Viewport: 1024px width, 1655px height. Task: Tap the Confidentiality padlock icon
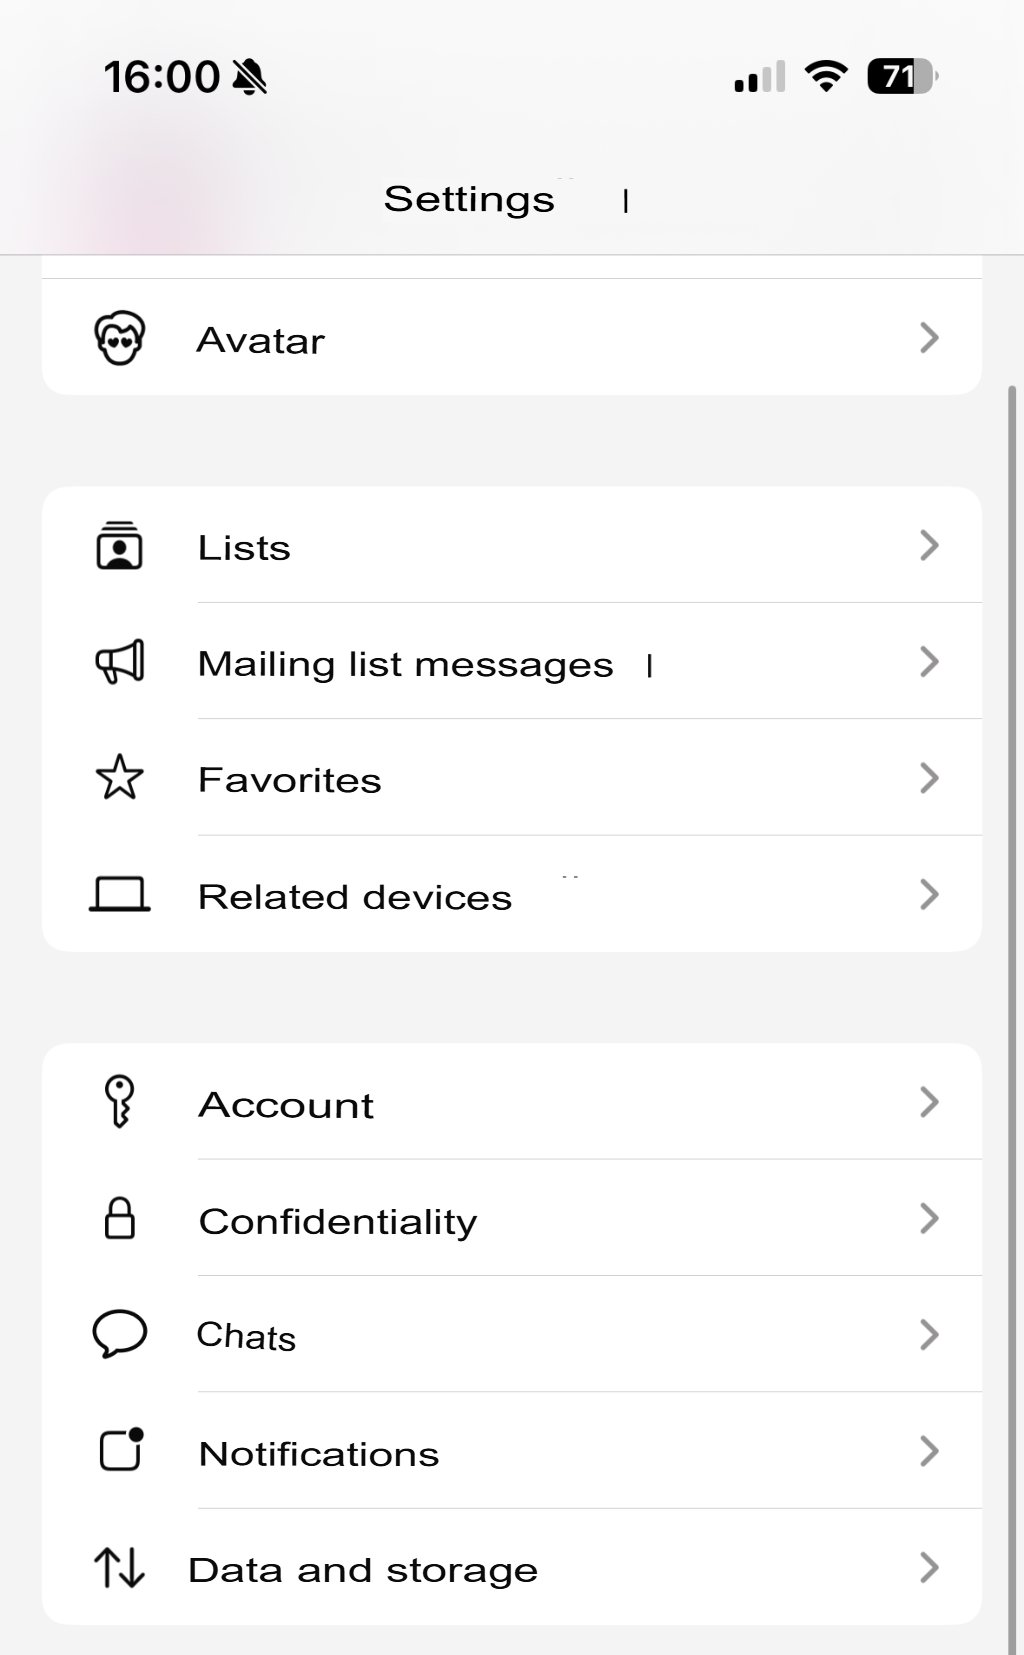point(120,1218)
